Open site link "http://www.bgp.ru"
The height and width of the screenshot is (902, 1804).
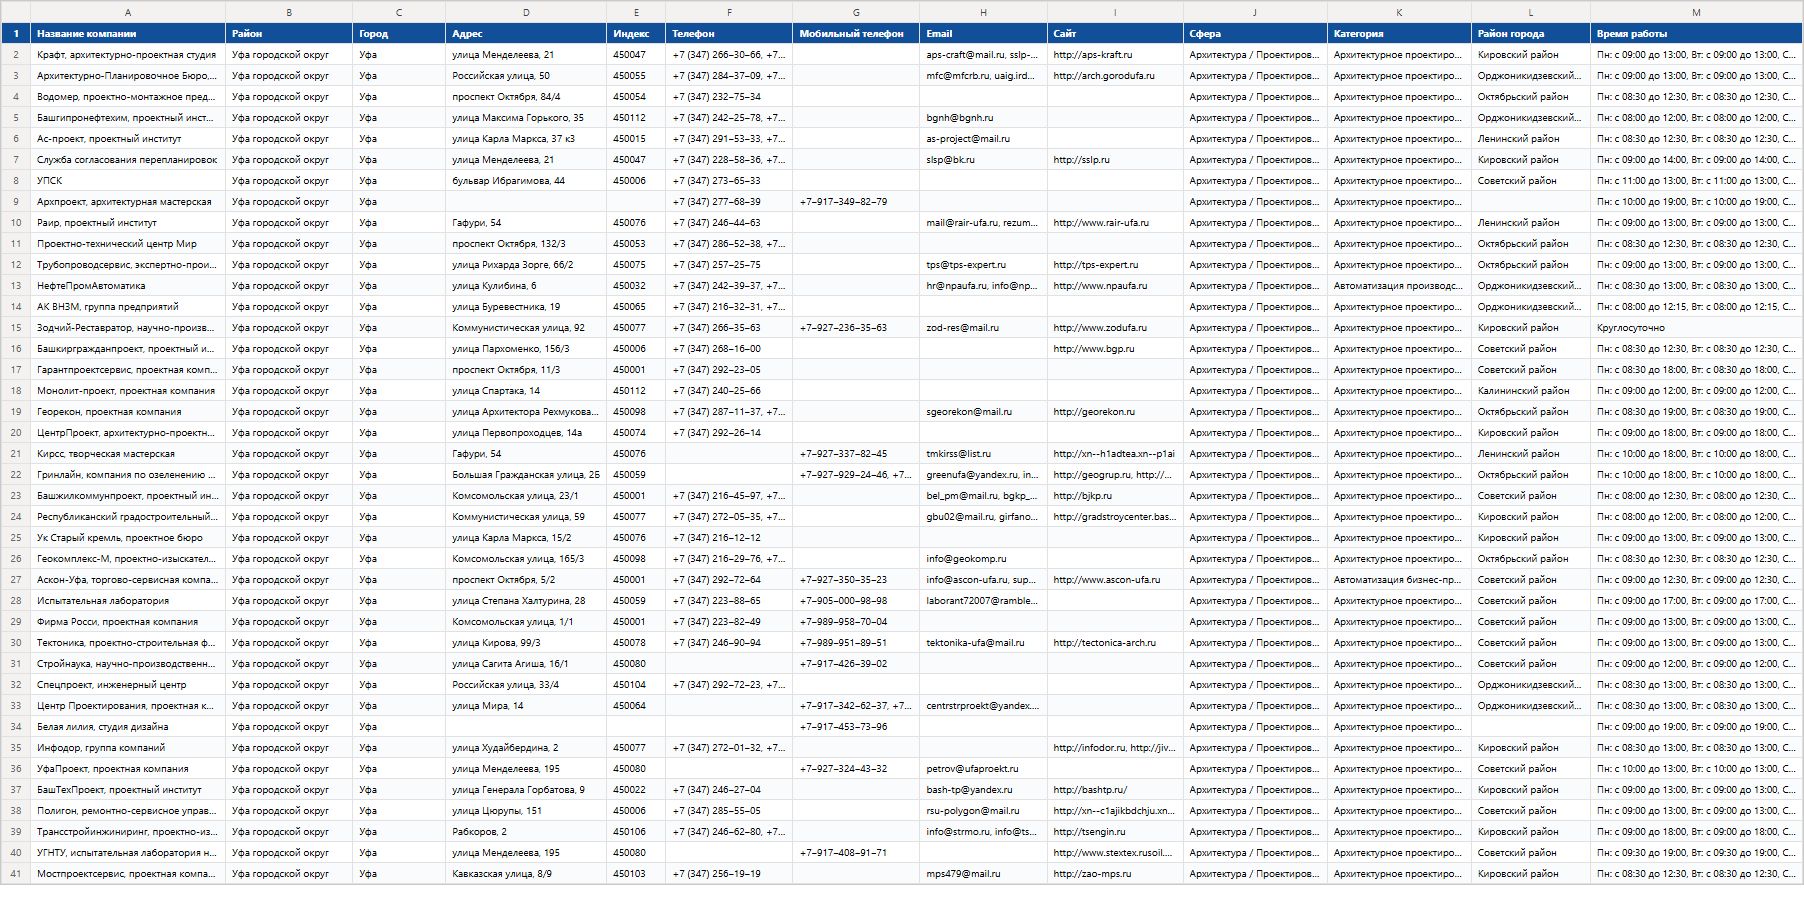pyautogui.click(x=1094, y=348)
